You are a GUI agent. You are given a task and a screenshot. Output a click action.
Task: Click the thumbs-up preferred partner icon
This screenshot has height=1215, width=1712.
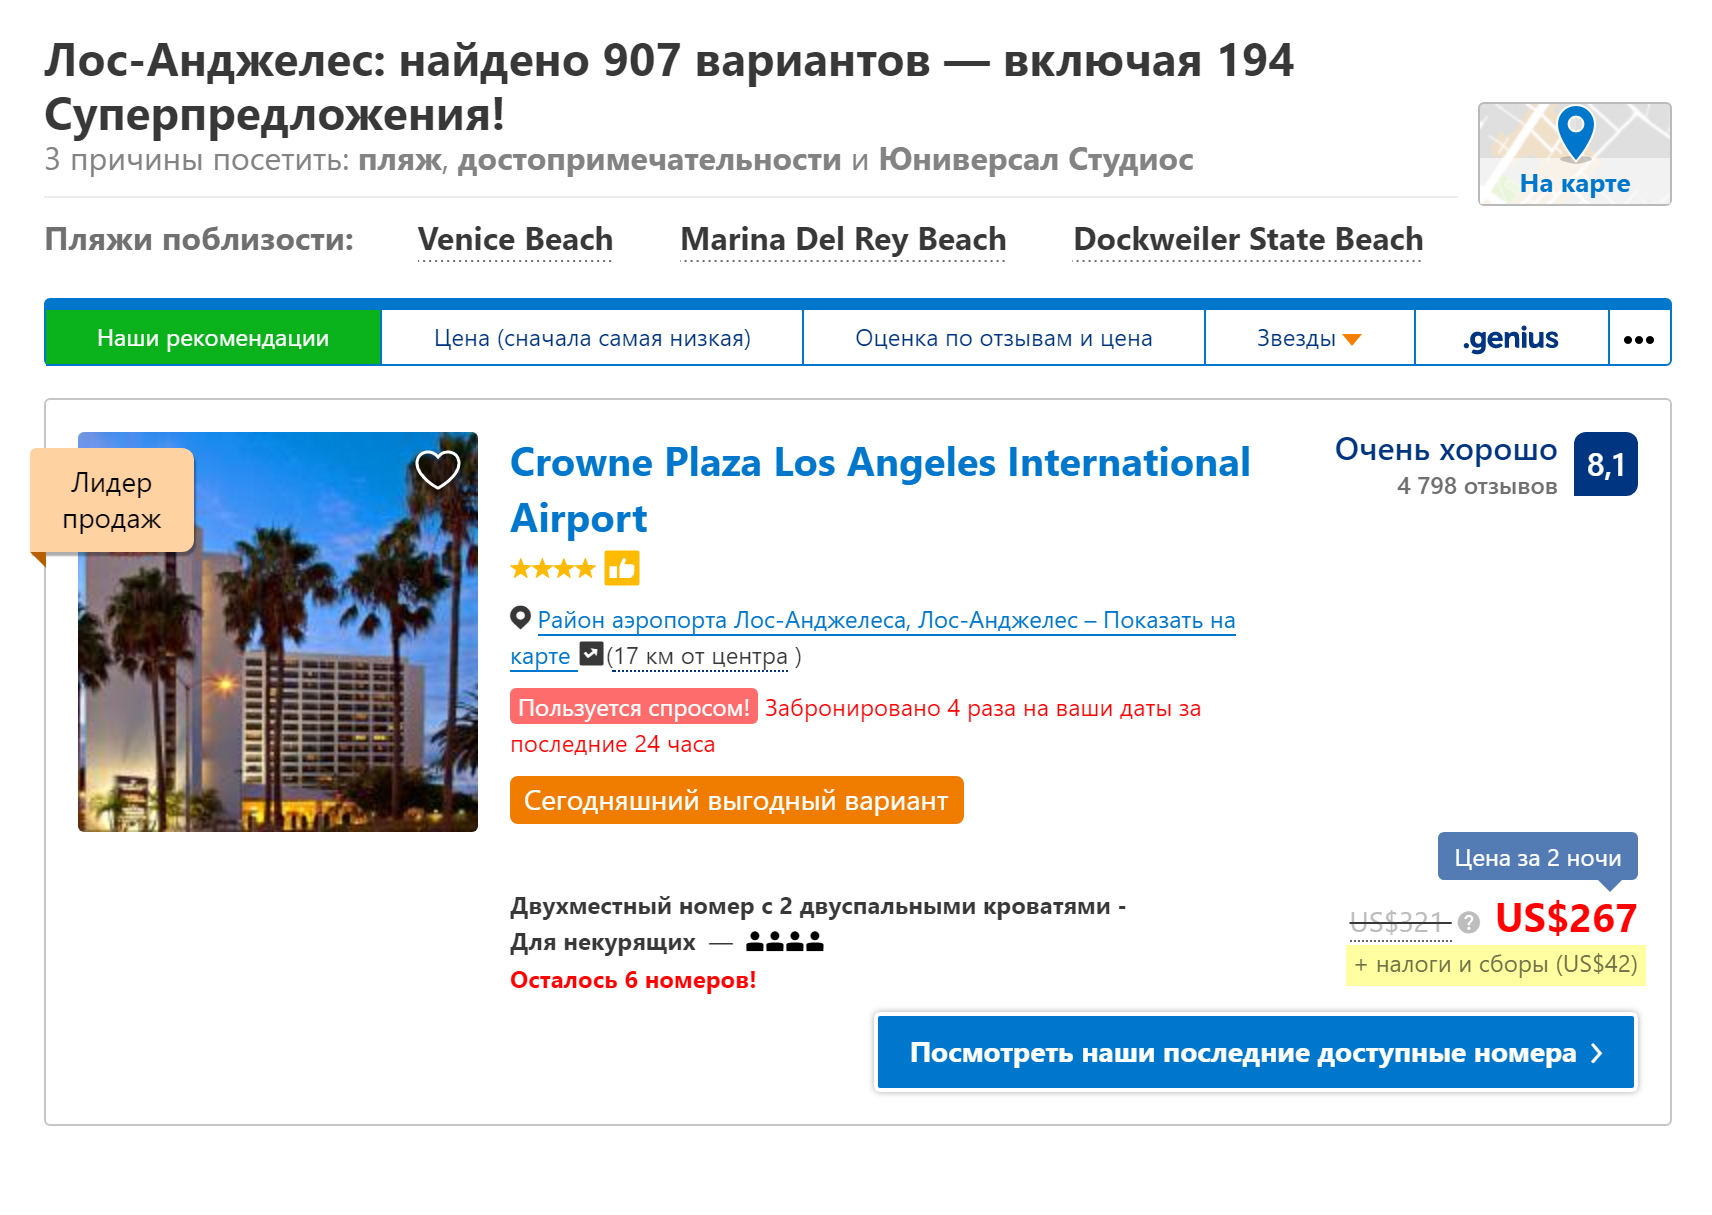pyautogui.click(x=621, y=569)
